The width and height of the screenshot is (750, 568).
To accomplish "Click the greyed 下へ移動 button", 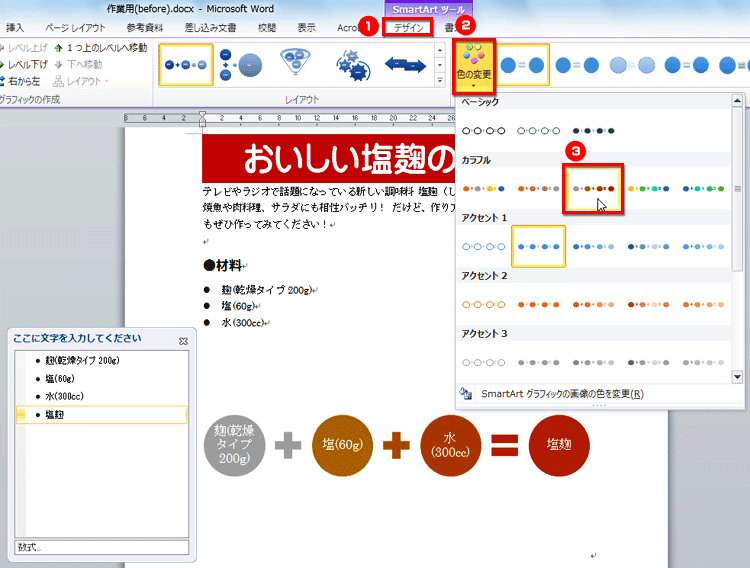I will [x=78, y=65].
